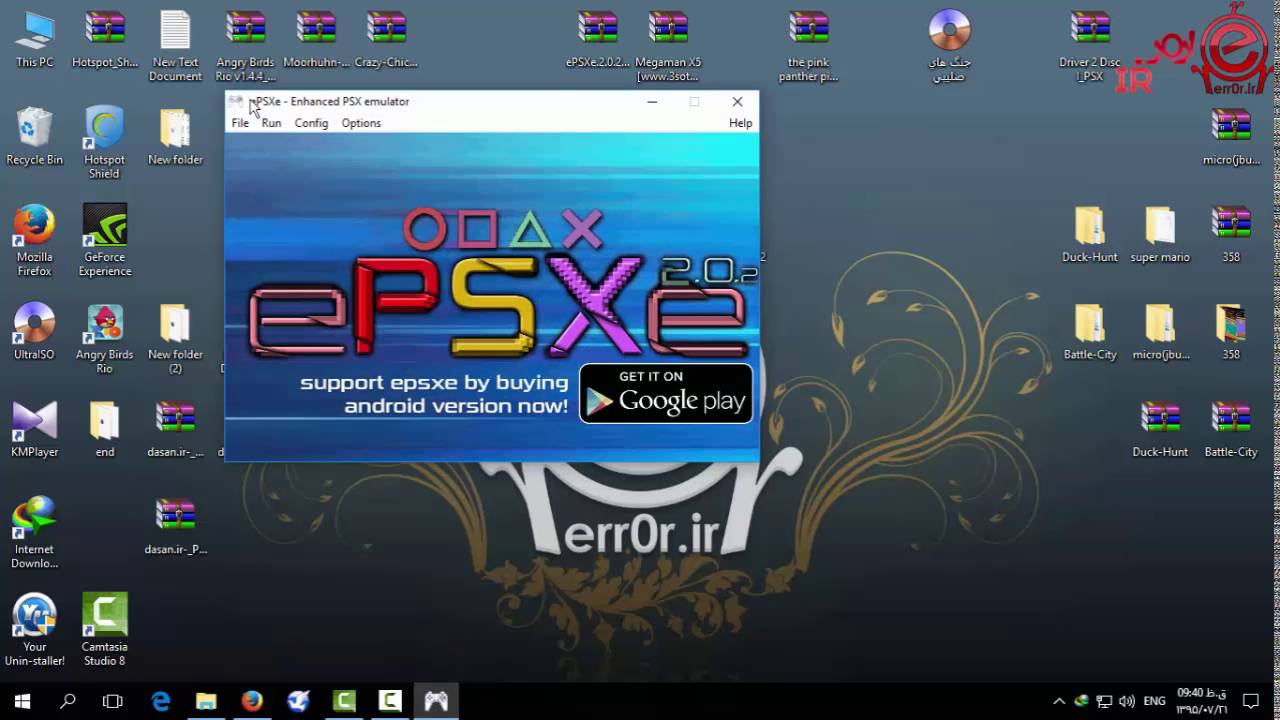Select the Hotspot_Sh... archive on desktop
The image size is (1280, 720).
coord(105,40)
